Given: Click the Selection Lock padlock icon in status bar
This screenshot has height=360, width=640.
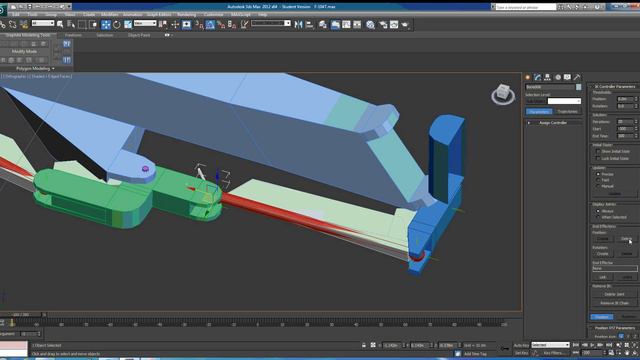Looking at the screenshot, I should [x=364, y=345].
